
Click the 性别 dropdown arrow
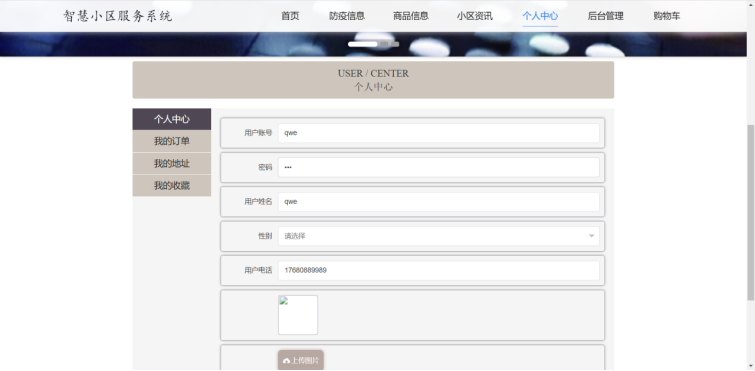(x=591, y=236)
